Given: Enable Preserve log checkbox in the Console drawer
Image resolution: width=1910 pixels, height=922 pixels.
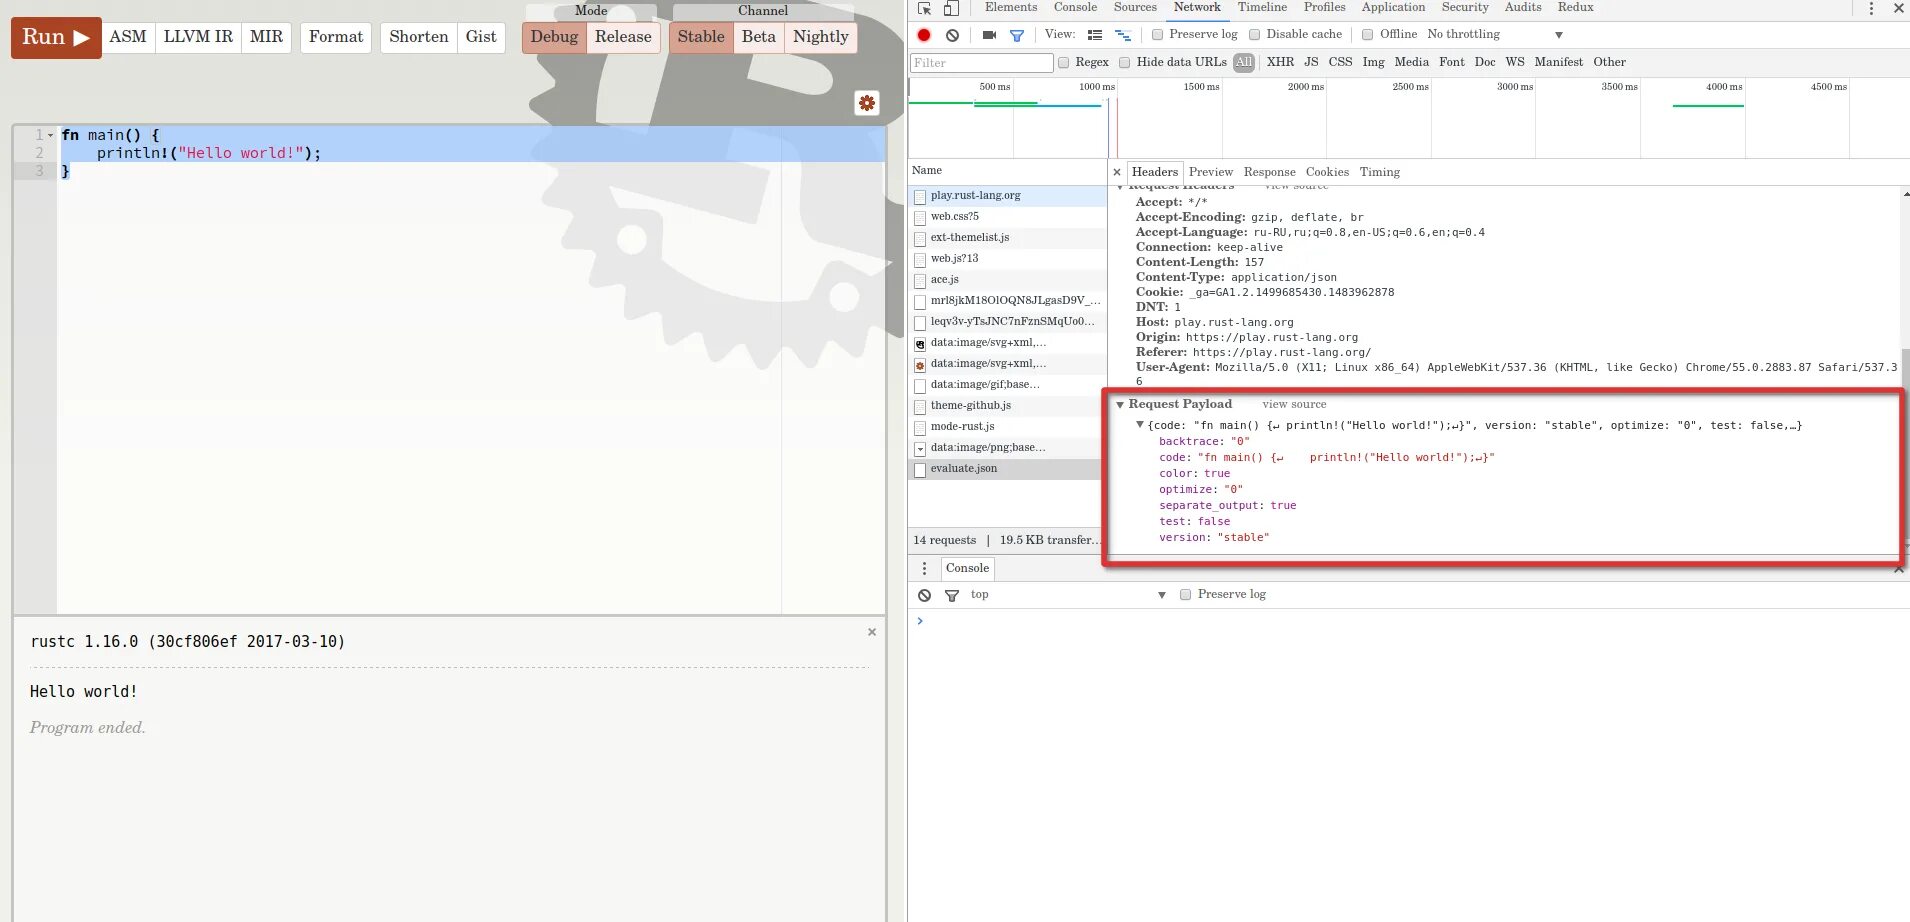Looking at the screenshot, I should coord(1185,594).
